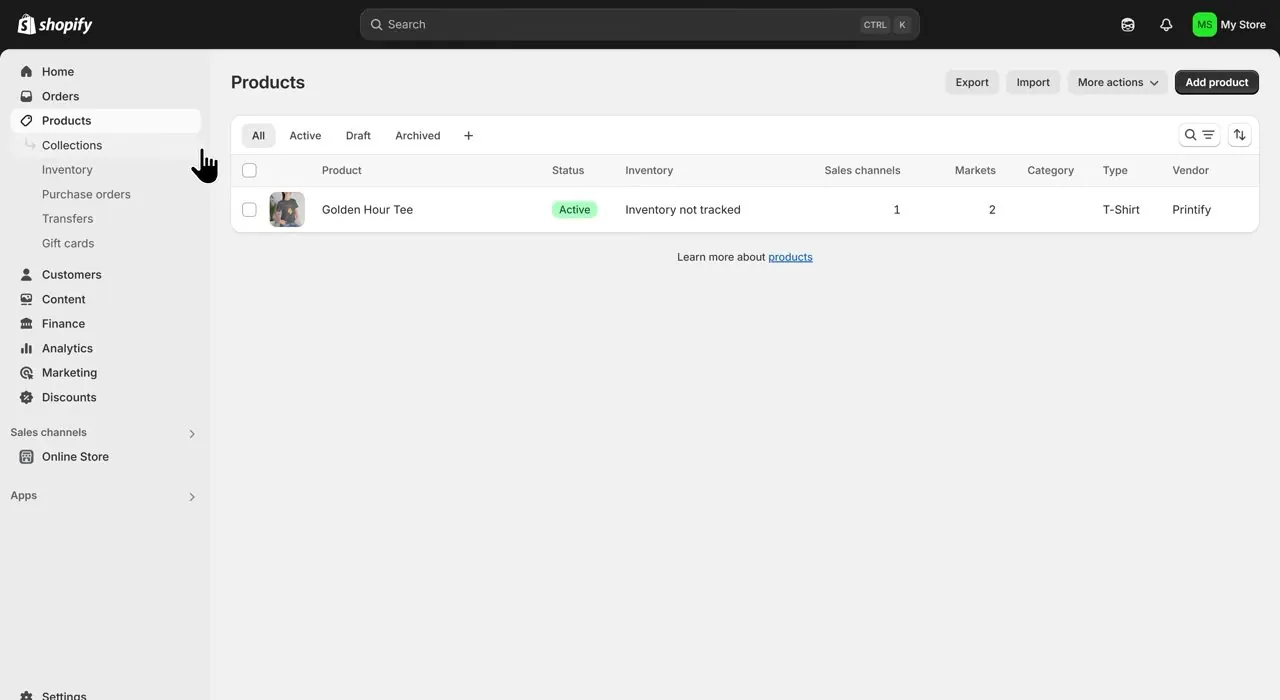
Task: Check the Golden Hour Tee row checkbox
Action: [x=249, y=210]
